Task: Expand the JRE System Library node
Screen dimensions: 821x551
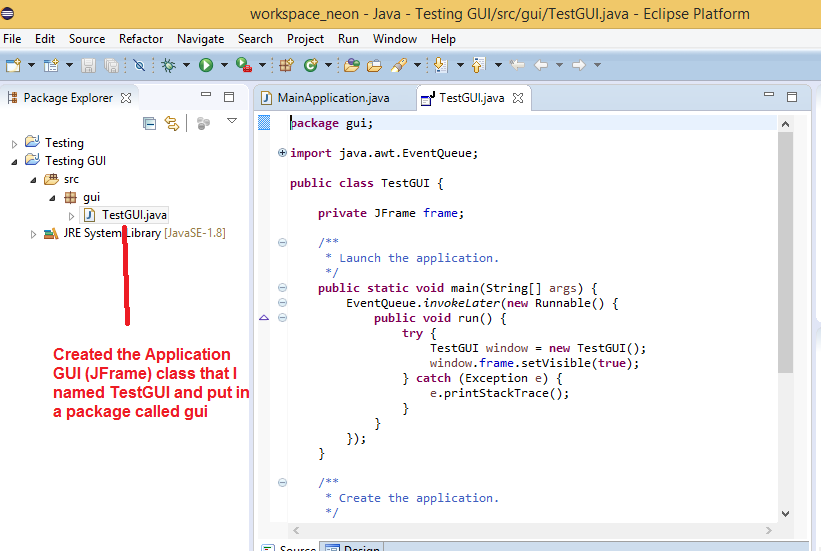Action: tap(33, 234)
